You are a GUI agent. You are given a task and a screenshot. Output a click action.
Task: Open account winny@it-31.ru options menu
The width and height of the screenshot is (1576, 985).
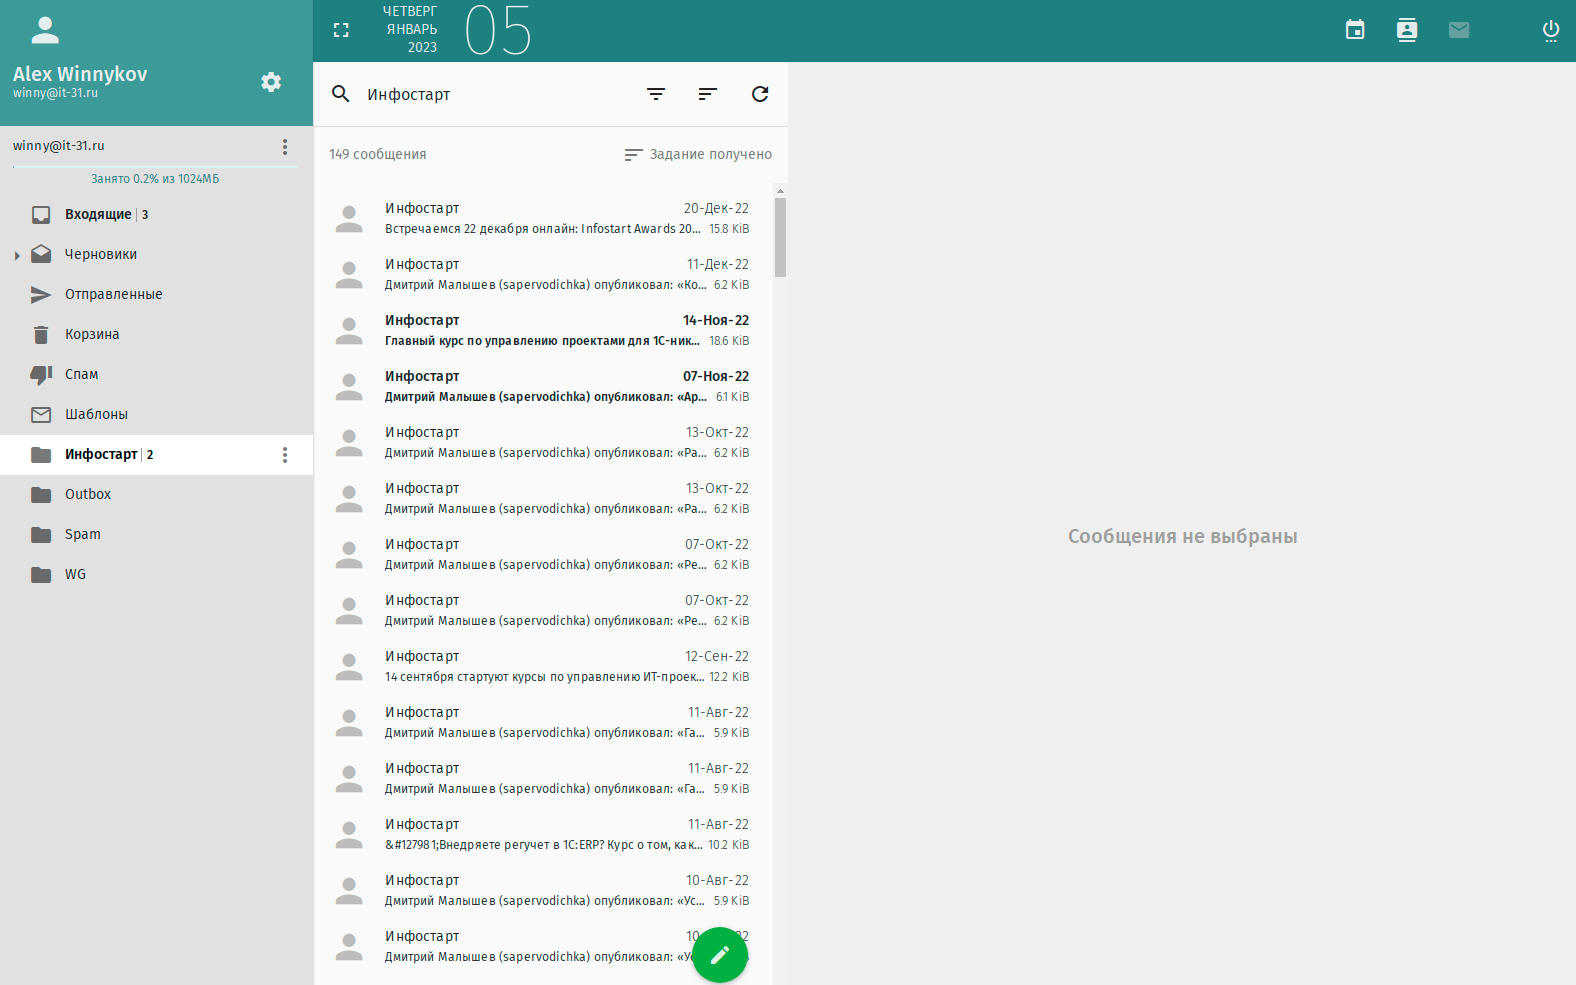(285, 147)
